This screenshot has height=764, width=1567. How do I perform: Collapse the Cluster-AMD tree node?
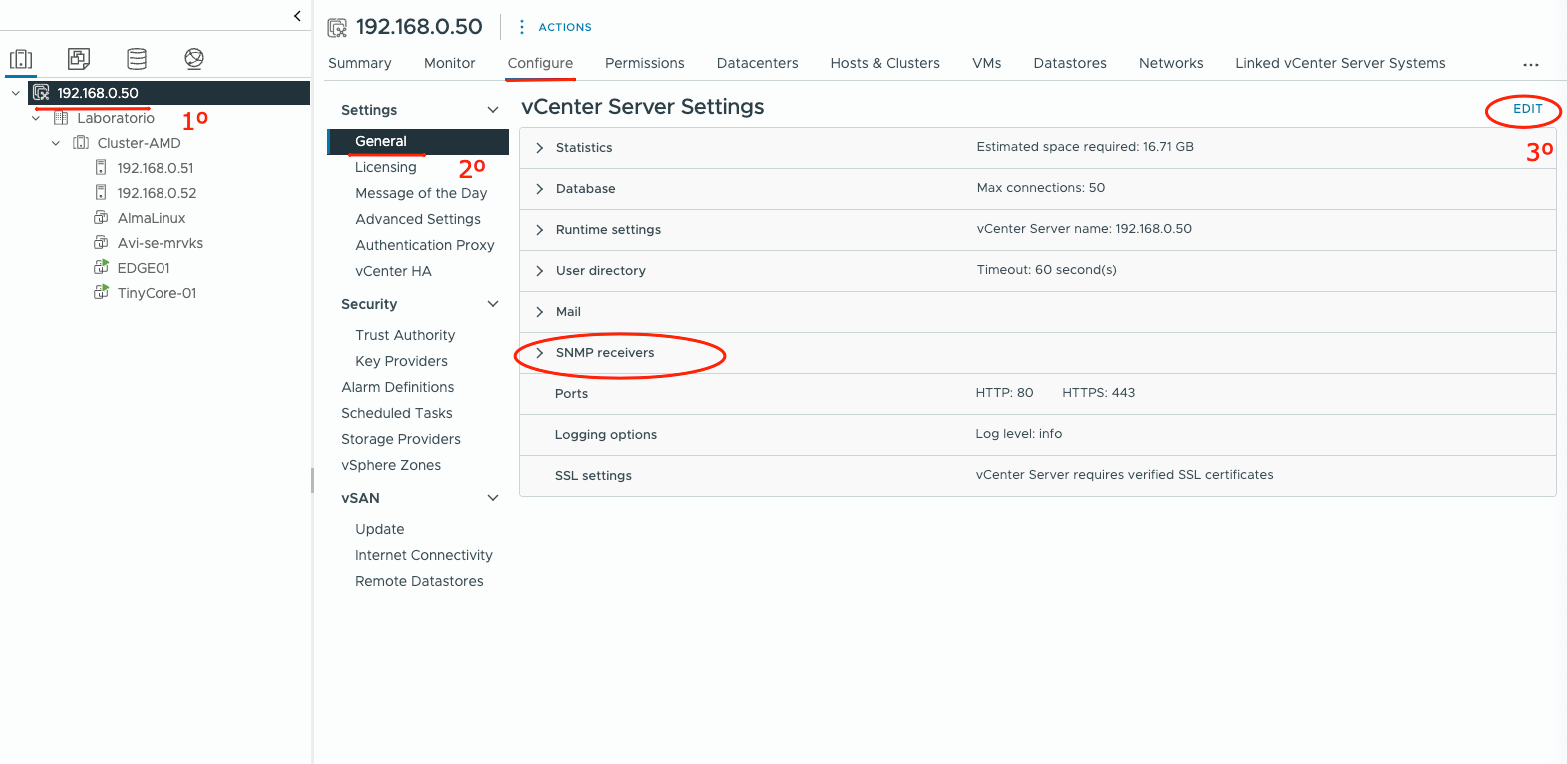click(56, 143)
